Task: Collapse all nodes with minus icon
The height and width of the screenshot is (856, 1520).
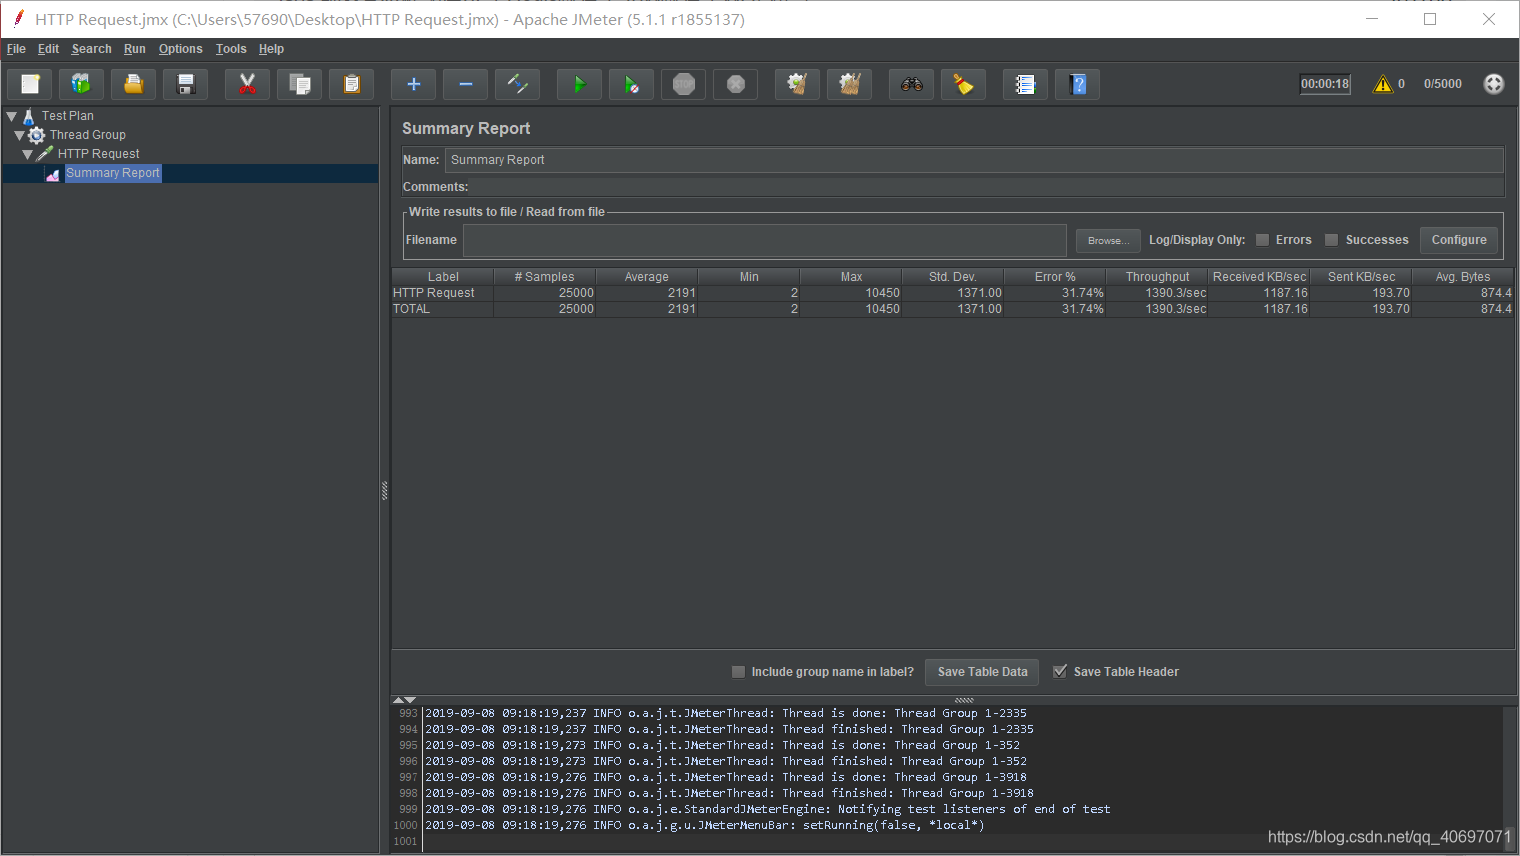Action: click(x=466, y=84)
